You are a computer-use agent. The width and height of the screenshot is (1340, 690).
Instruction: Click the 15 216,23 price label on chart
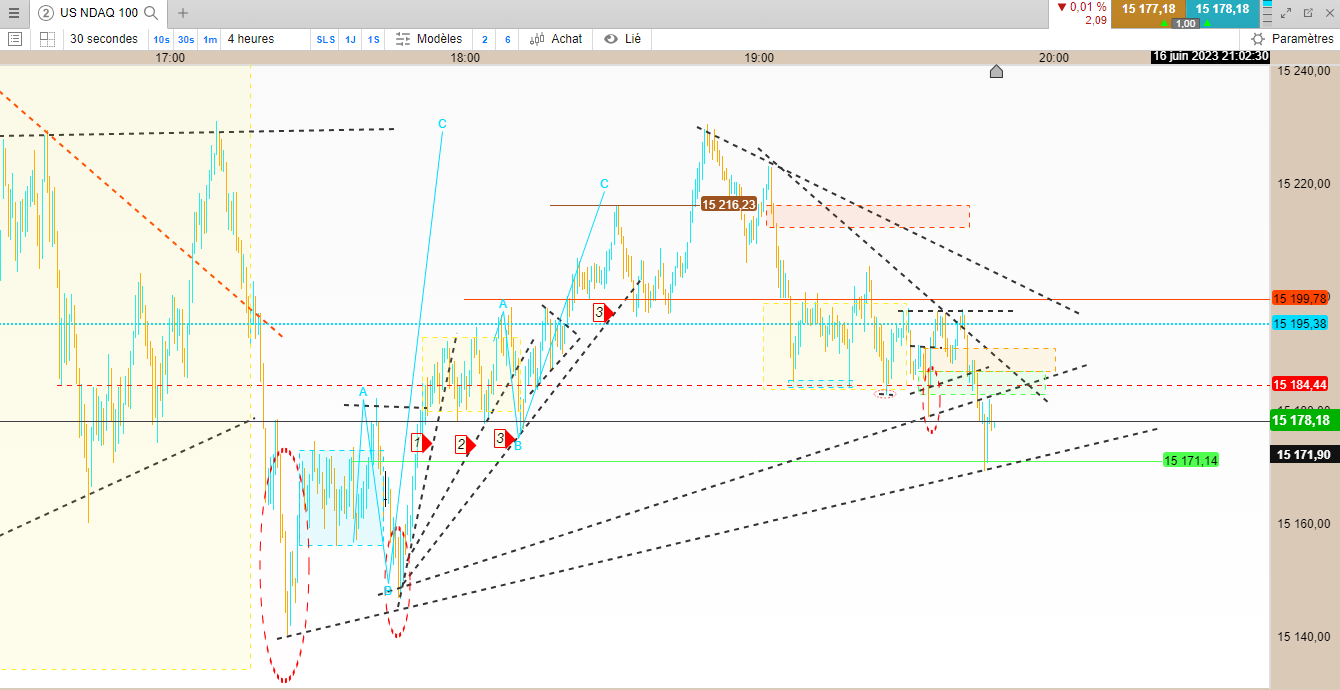pyautogui.click(x=729, y=205)
